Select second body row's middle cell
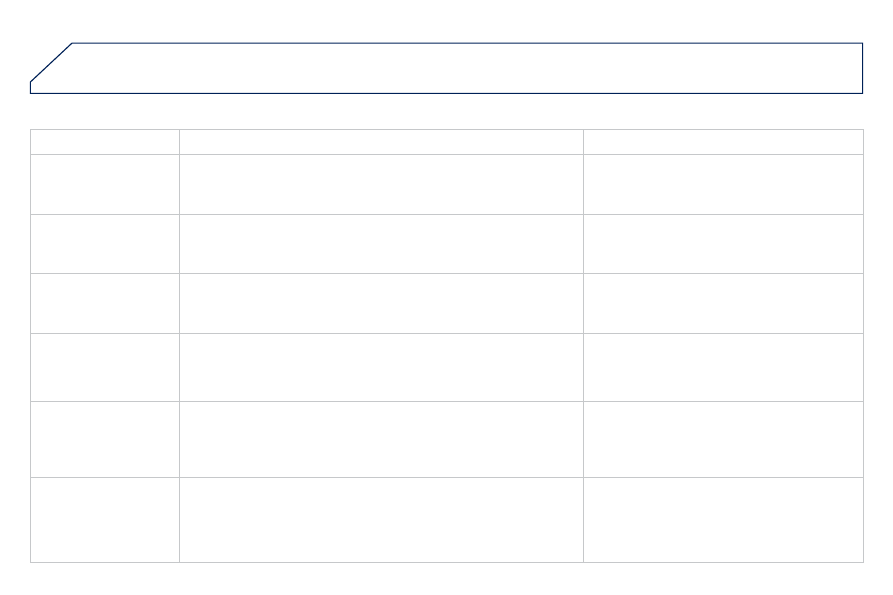This screenshot has height=595, width=893. pyautogui.click(x=382, y=244)
